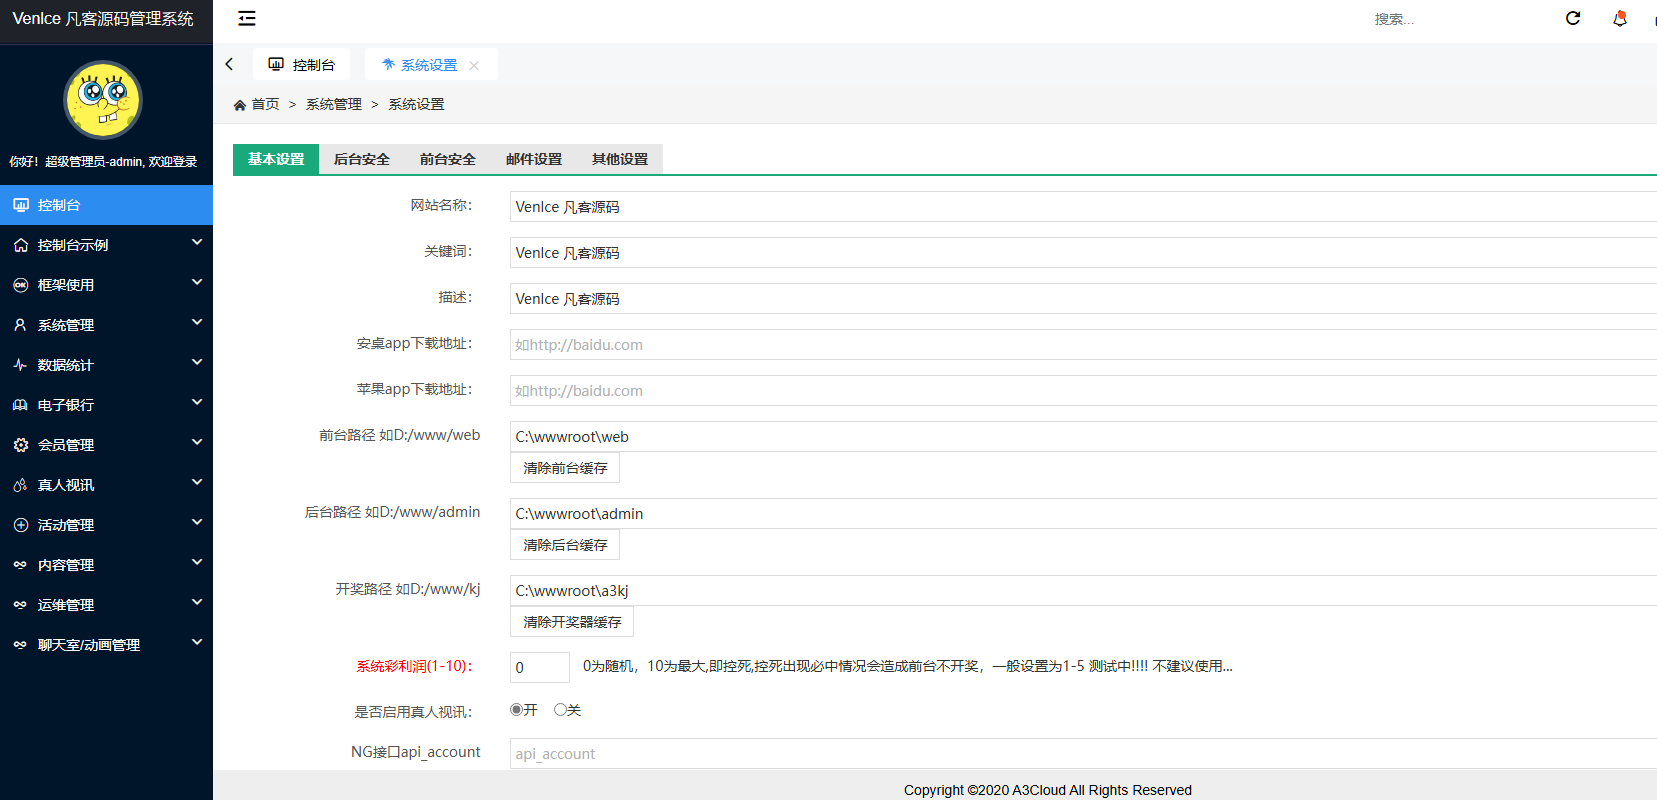Click the SpongeBob user avatar
The height and width of the screenshot is (800, 1657).
(103, 100)
